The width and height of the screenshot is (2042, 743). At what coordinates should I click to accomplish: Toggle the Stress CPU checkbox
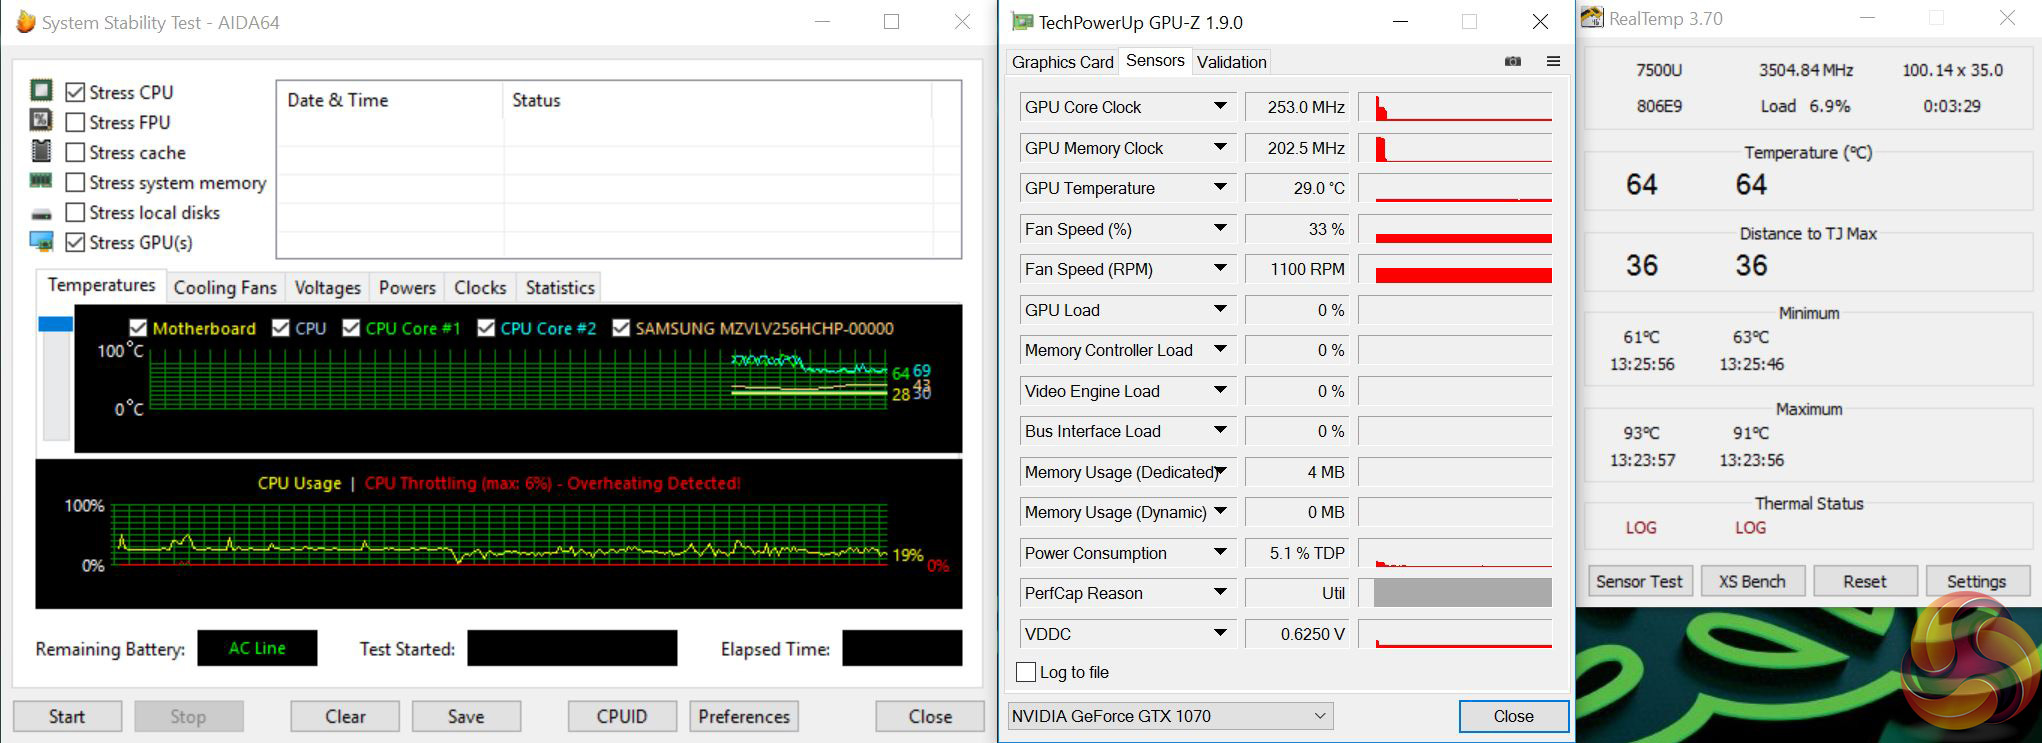74,92
